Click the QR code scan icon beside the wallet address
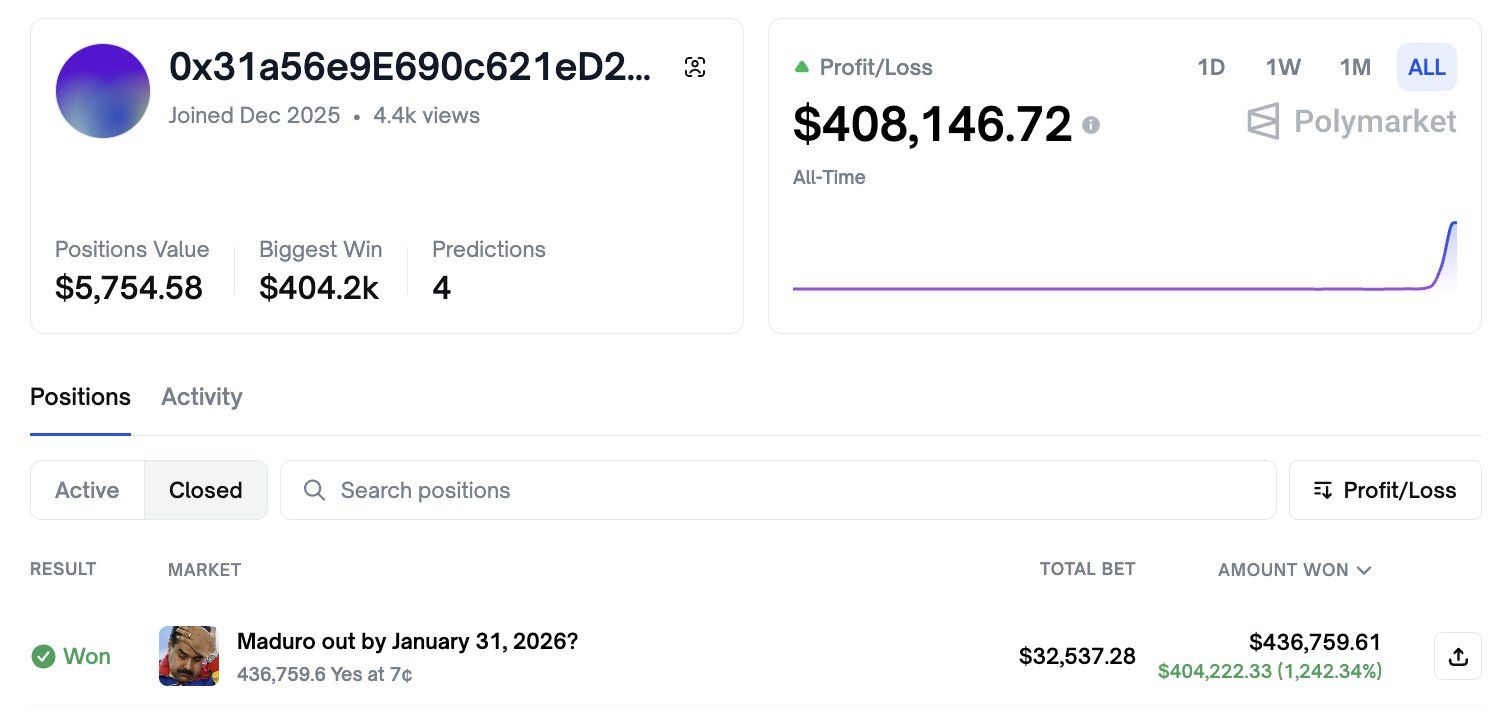 695,66
